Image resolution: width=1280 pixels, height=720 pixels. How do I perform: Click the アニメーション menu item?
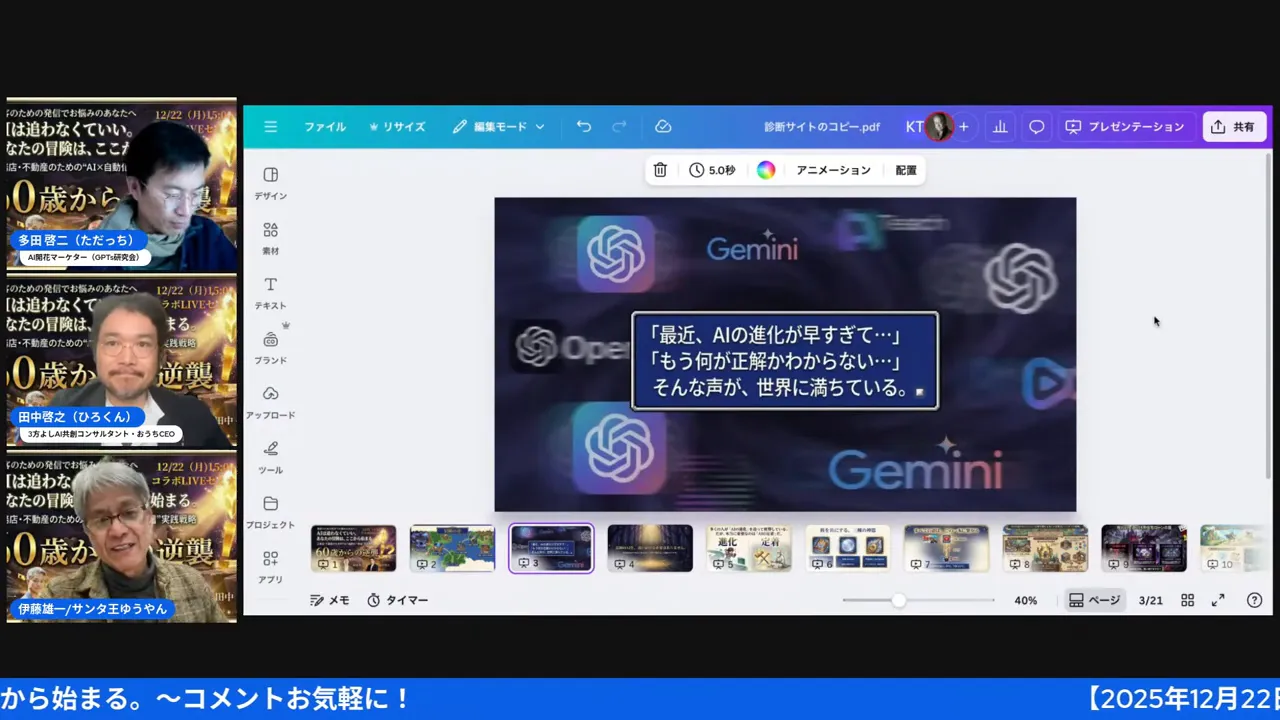833,170
